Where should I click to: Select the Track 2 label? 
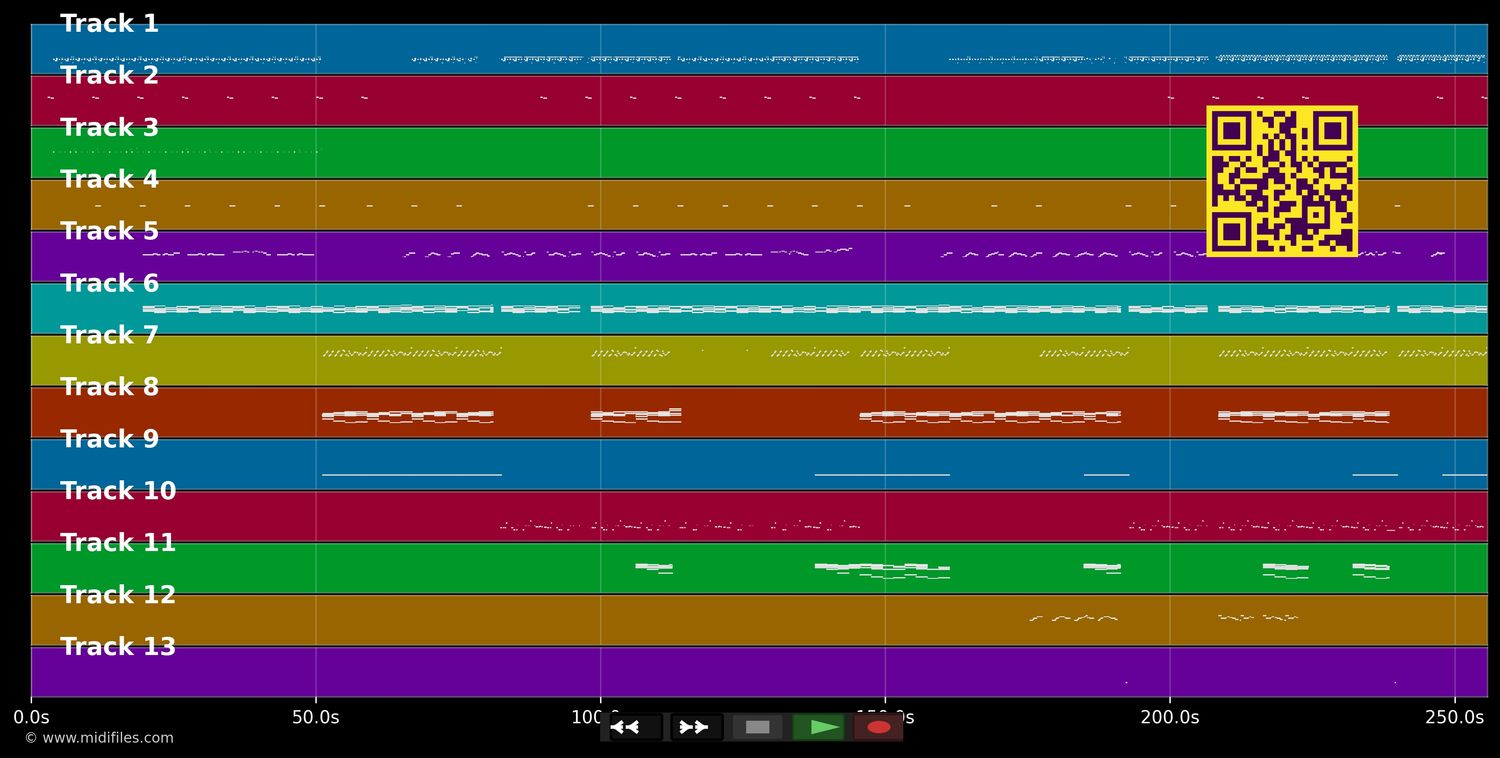tap(109, 76)
